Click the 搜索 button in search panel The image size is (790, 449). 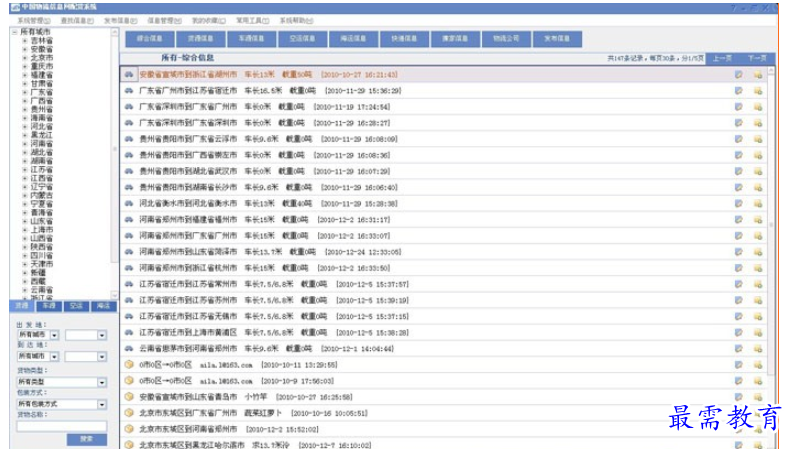[87, 439]
